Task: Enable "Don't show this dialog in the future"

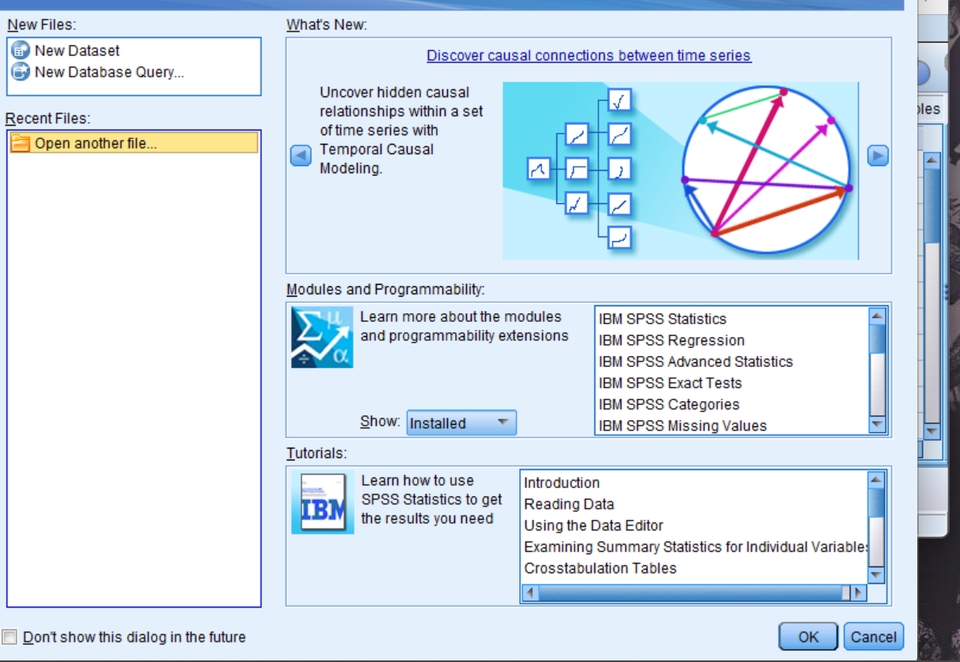Action: coord(9,636)
